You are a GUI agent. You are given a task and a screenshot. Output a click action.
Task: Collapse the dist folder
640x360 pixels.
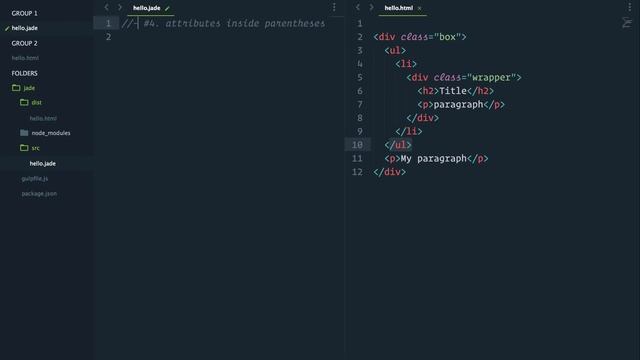[x=24, y=102]
